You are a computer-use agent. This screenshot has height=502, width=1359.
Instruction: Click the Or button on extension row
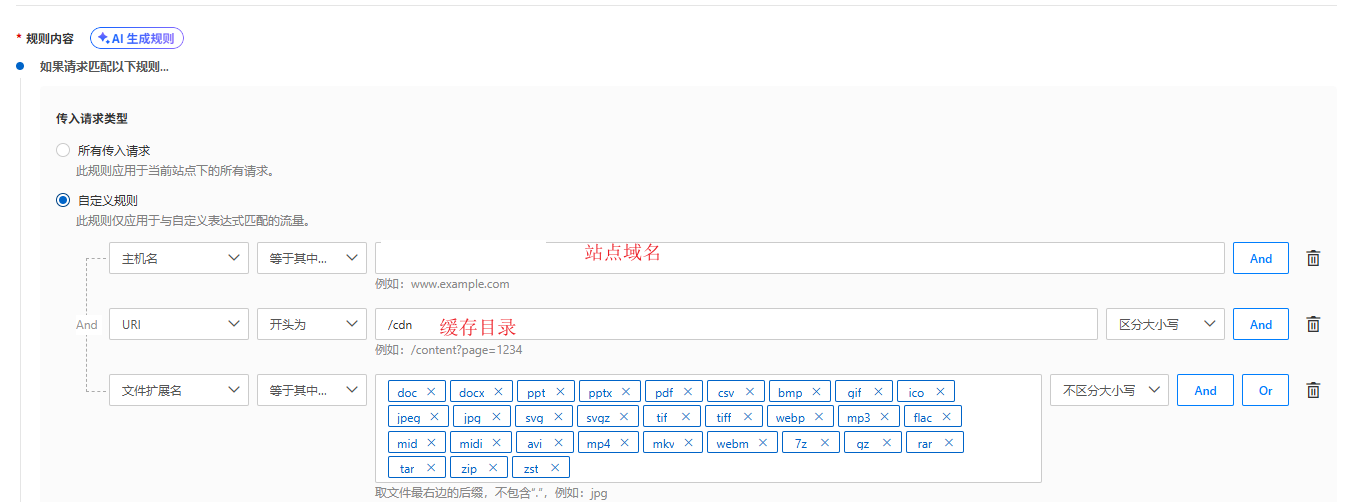(1265, 391)
